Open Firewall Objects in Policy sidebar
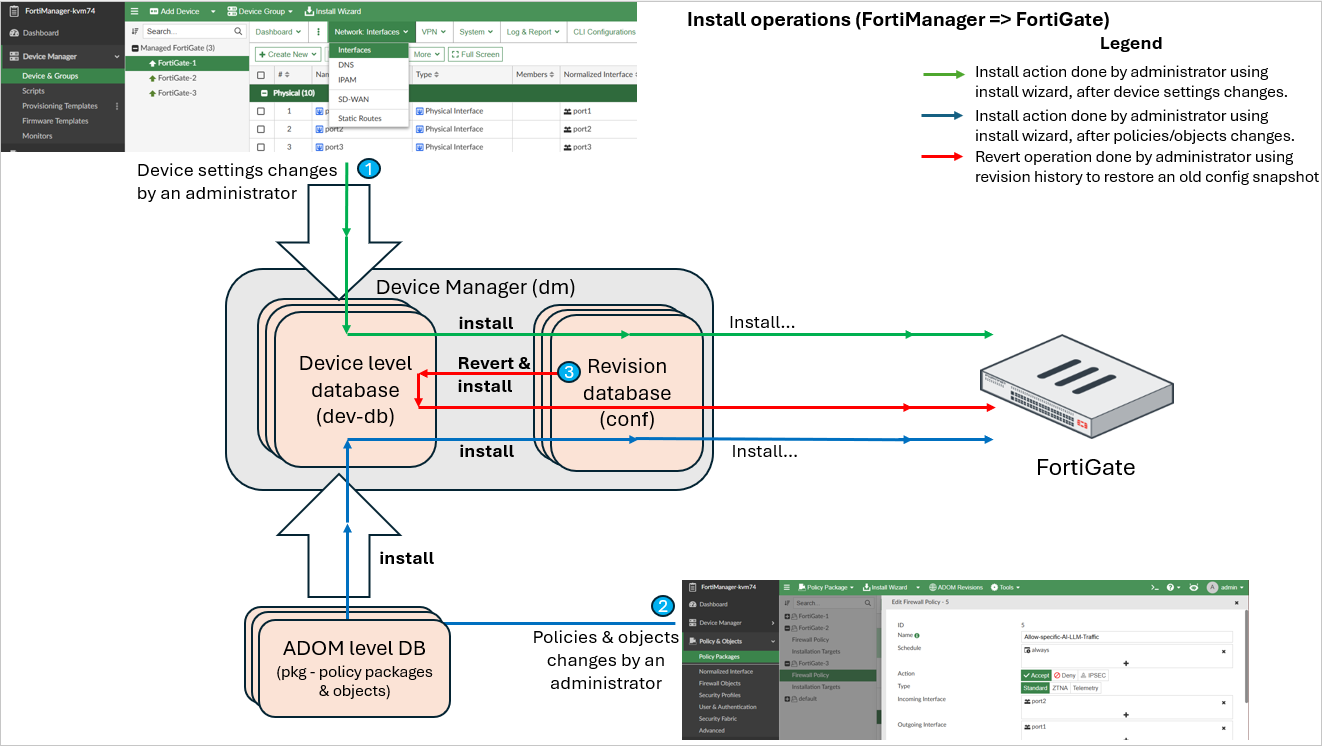The width and height of the screenshot is (1322, 746). click(x=720, y=683)
